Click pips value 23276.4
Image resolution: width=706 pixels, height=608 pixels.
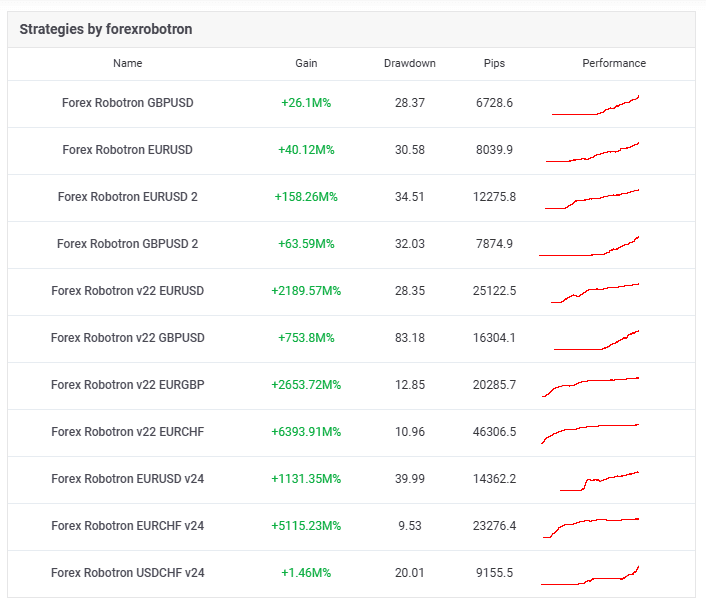pos(494,526)
